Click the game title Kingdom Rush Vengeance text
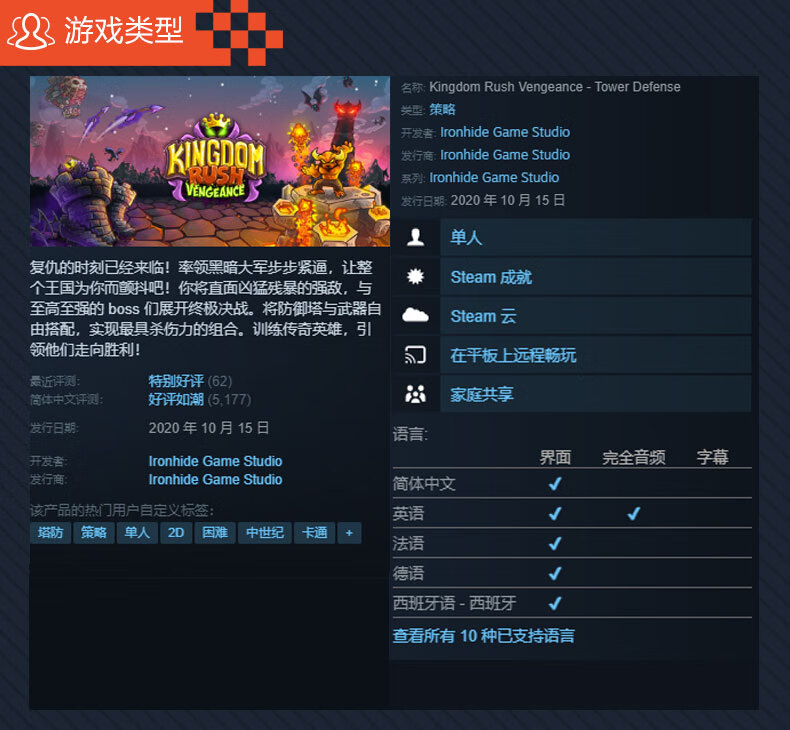The height and width of the screenshot is (730, 790). (555, 87)
